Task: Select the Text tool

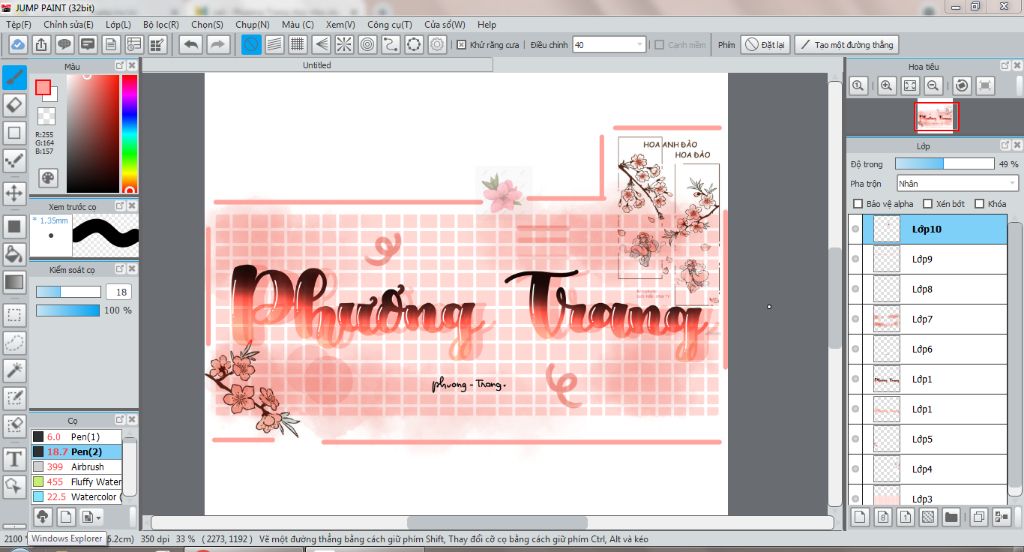Action: (14, 459)
